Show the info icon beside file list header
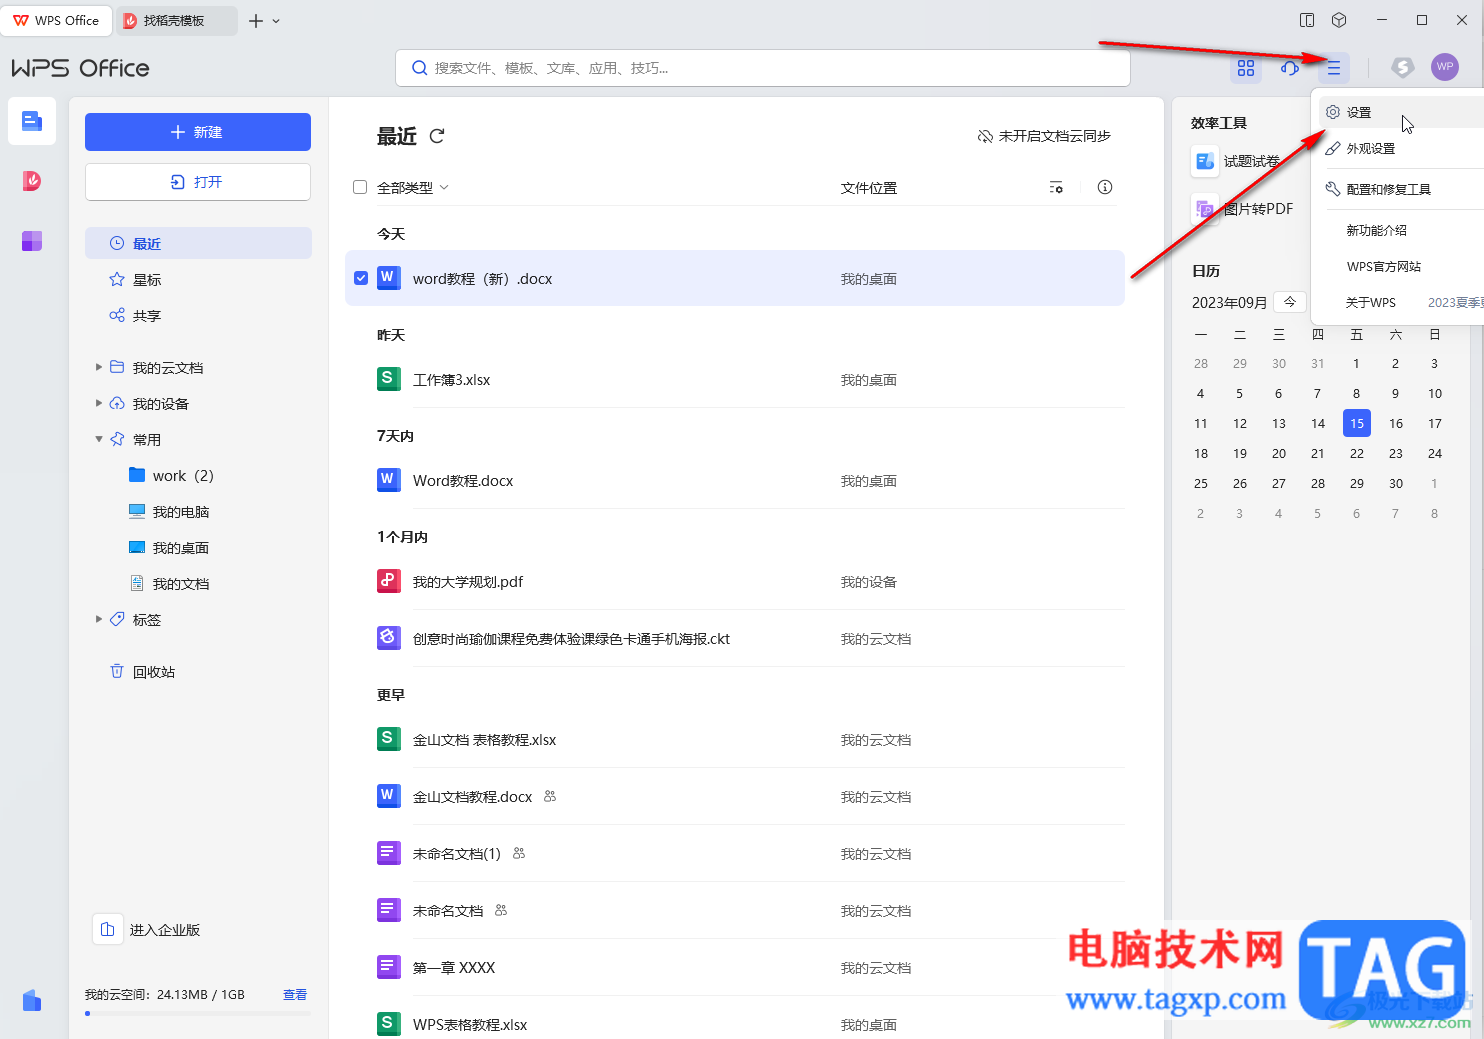Image resolution: width=1484 pixels, height=1039 pixels. [1105, 187]
